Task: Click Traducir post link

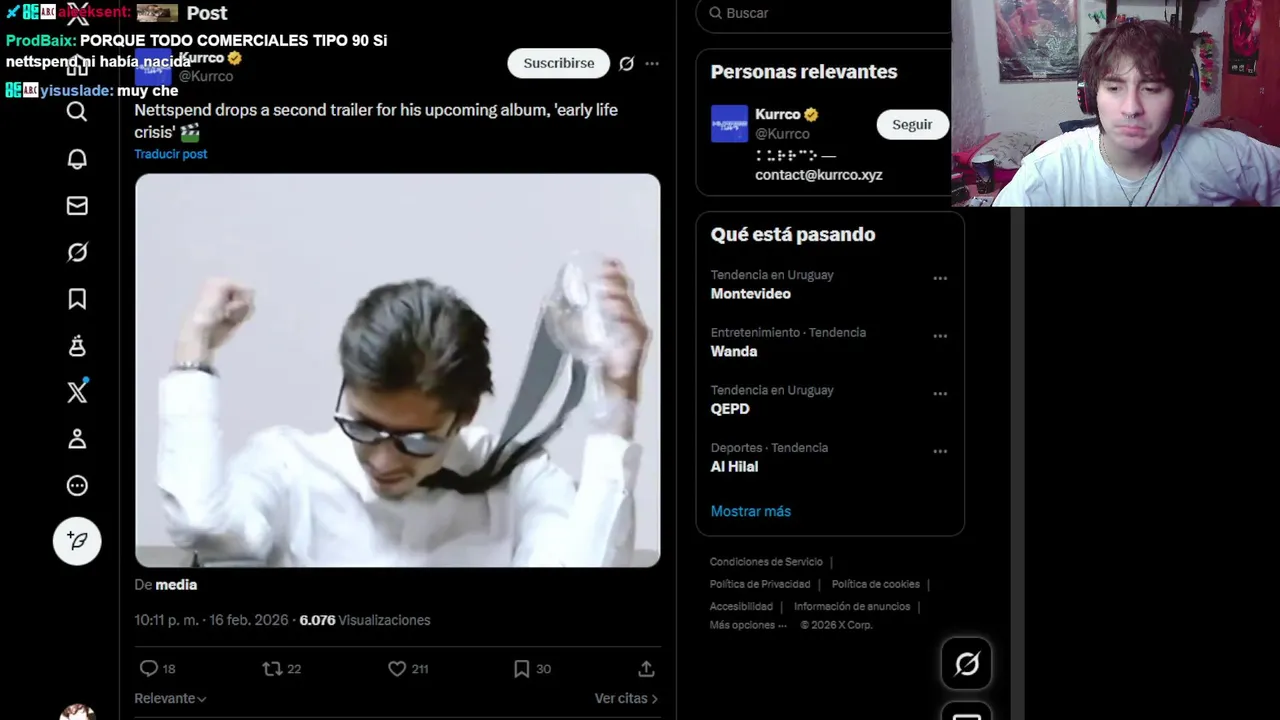Action: point(171,154)
